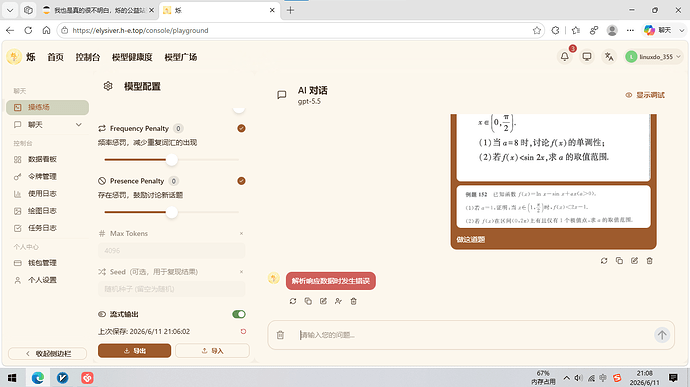Disable the Frequency Penalty checkmark
This screenshot has width=690, height=387.
[241, 129]
